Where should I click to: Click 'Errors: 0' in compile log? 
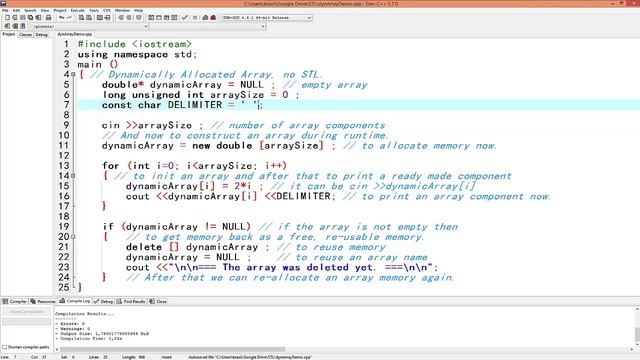tap(73, 324)
